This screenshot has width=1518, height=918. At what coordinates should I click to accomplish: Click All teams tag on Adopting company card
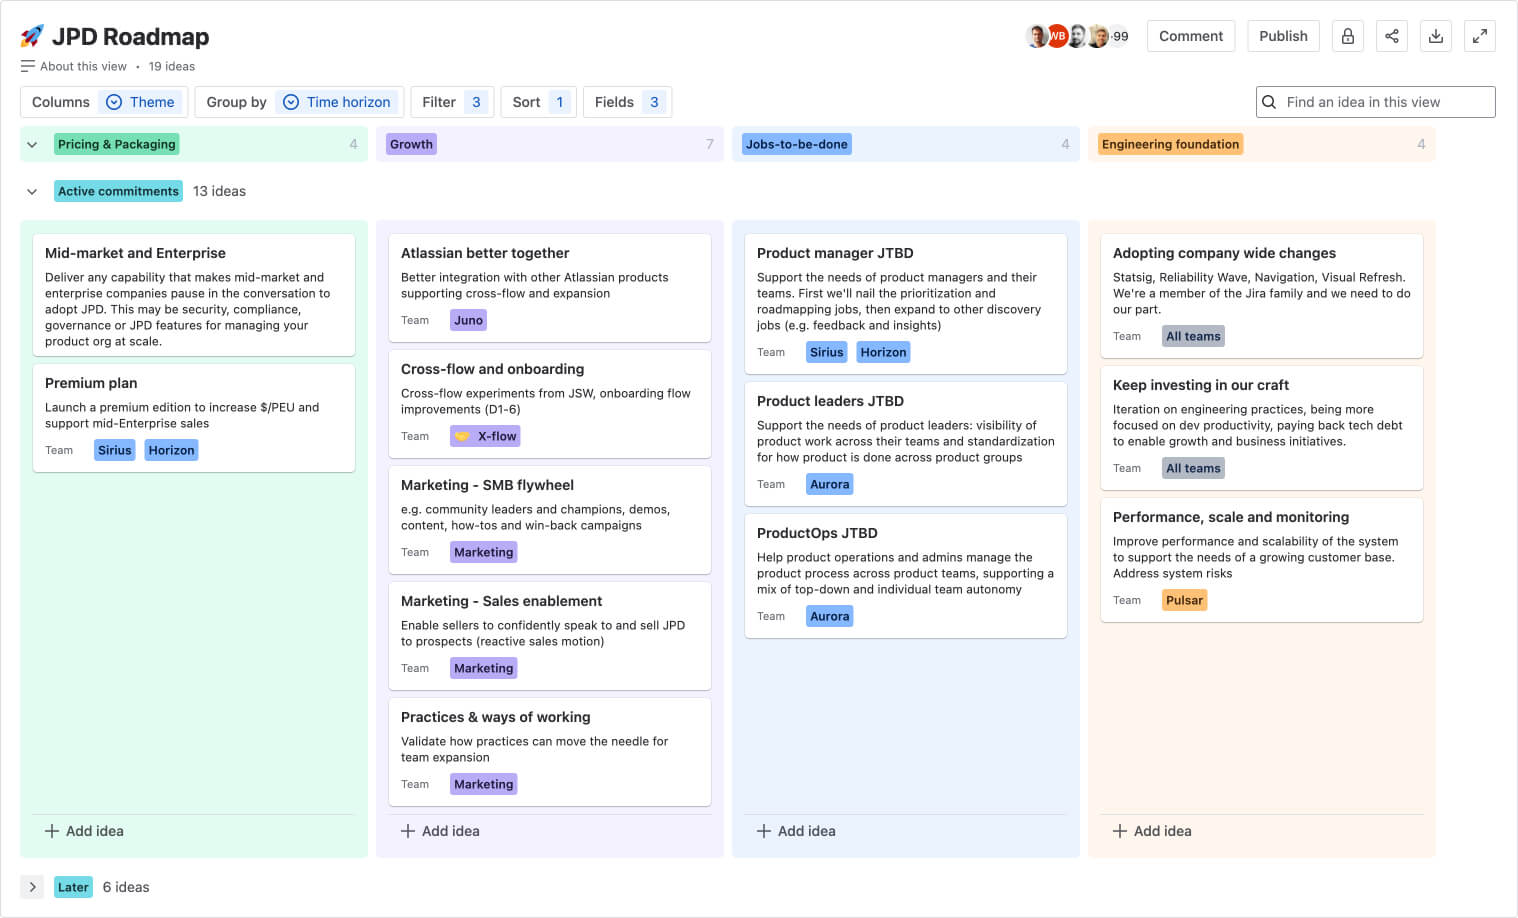tap(1193, 336)
